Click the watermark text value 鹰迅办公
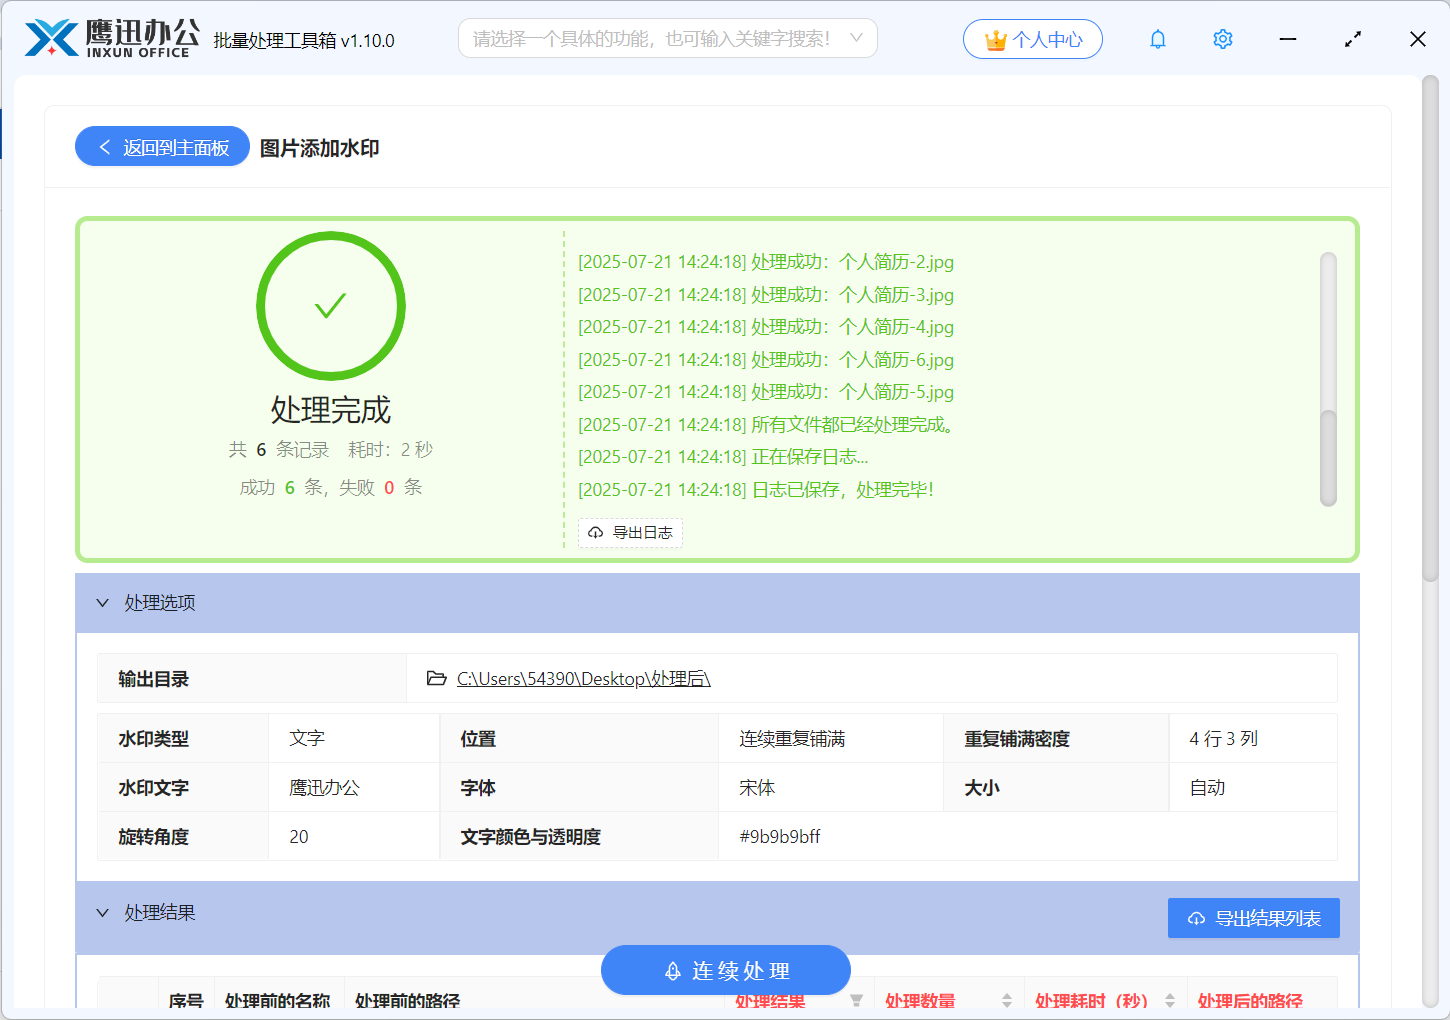1450x1020 pixels. coord(324,788)
